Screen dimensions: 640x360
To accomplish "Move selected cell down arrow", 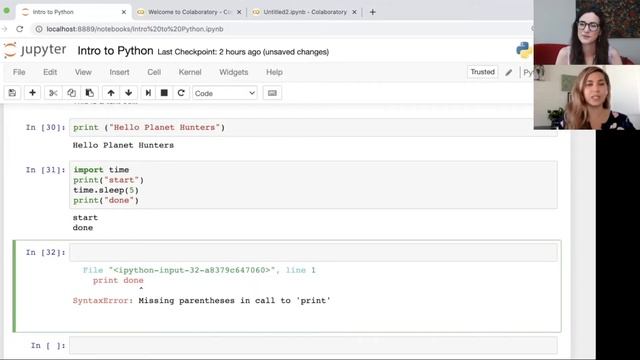I will [x=129, y=93].
